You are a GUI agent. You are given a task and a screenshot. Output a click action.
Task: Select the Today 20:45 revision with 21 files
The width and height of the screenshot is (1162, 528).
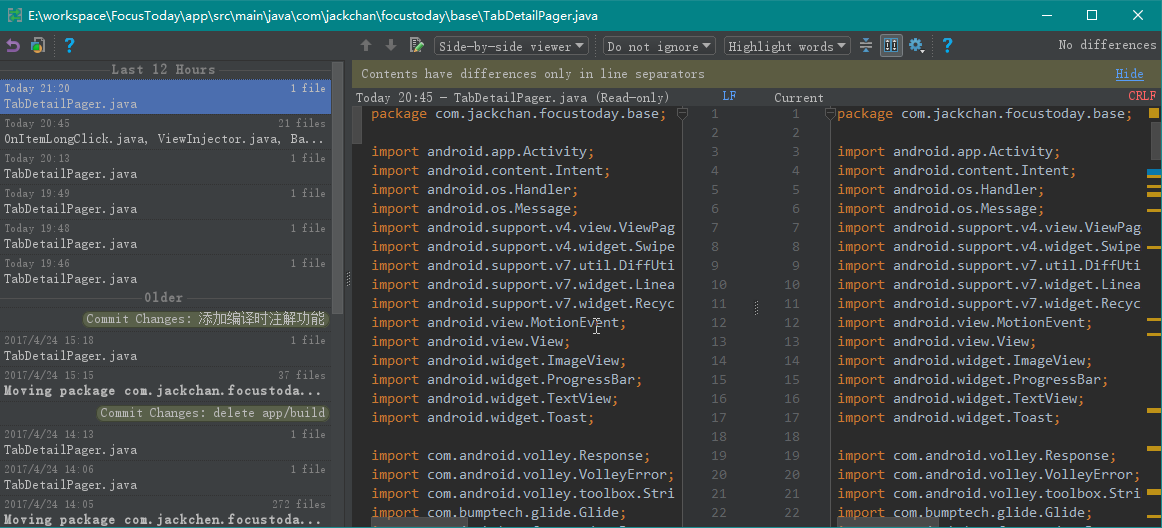(165, 131)
